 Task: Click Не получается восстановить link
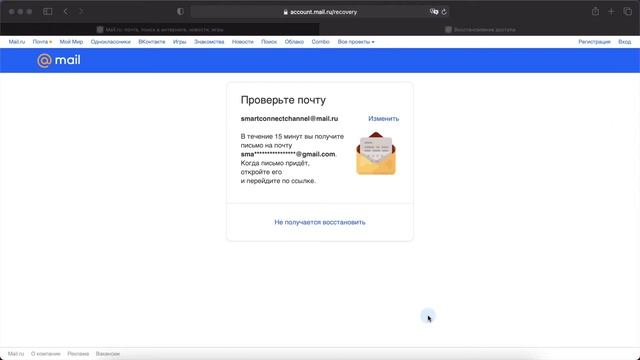click(x=320, y=222)
